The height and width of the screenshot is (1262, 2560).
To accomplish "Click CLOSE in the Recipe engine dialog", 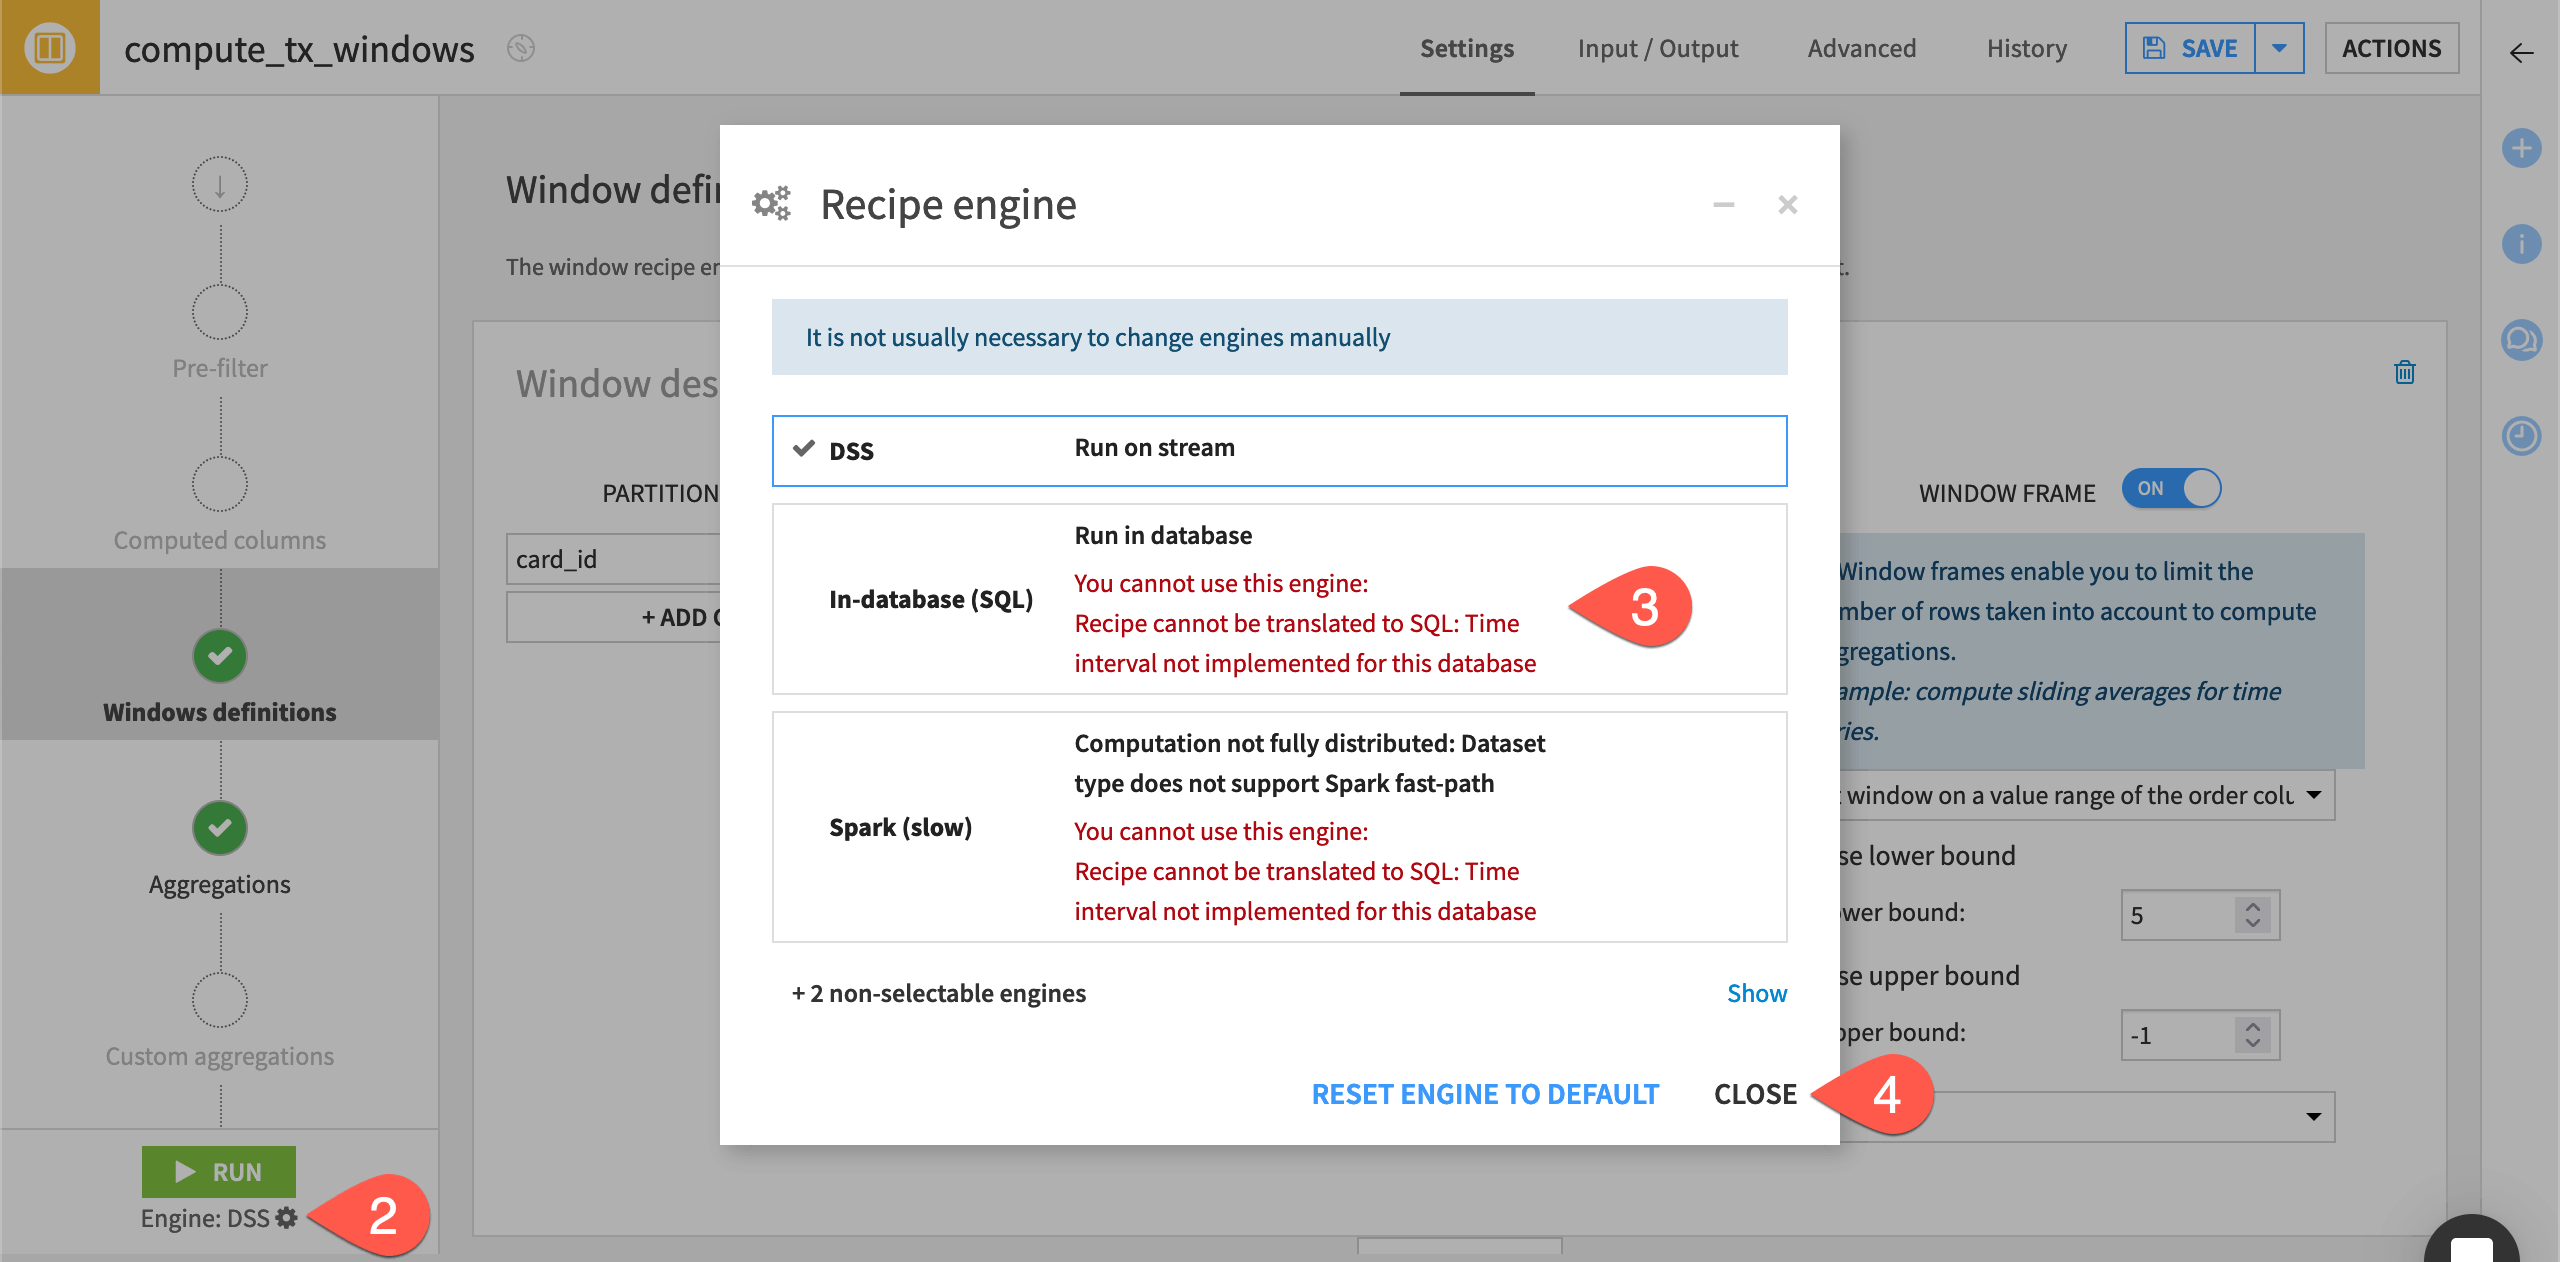I will point(1755,1094).
